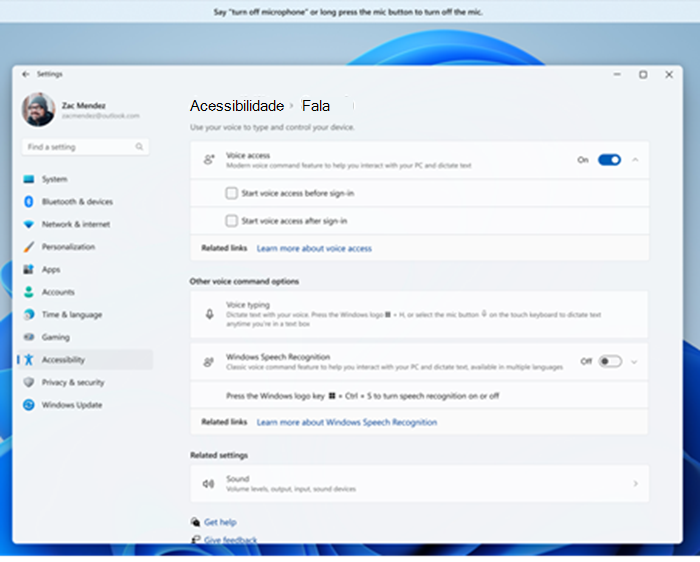Click the Bluetooth & devices icon

coord(29,202)
